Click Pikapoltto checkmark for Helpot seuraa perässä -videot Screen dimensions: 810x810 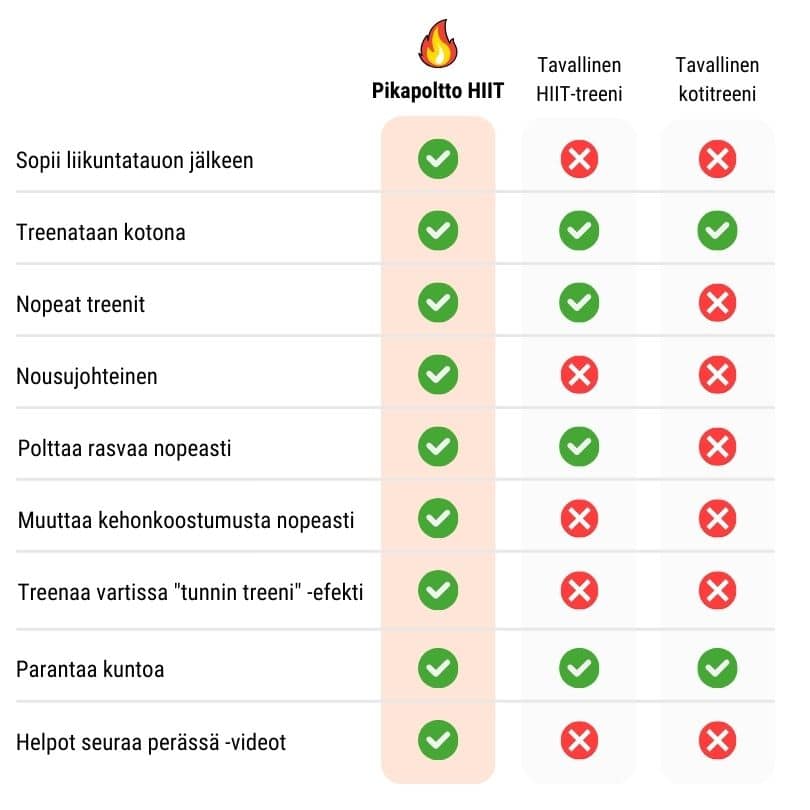[438, 740]
